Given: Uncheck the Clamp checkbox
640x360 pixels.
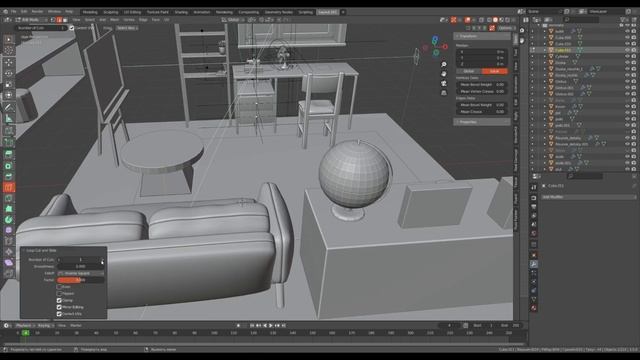Looking at the screenshot, I should point(59,300).
